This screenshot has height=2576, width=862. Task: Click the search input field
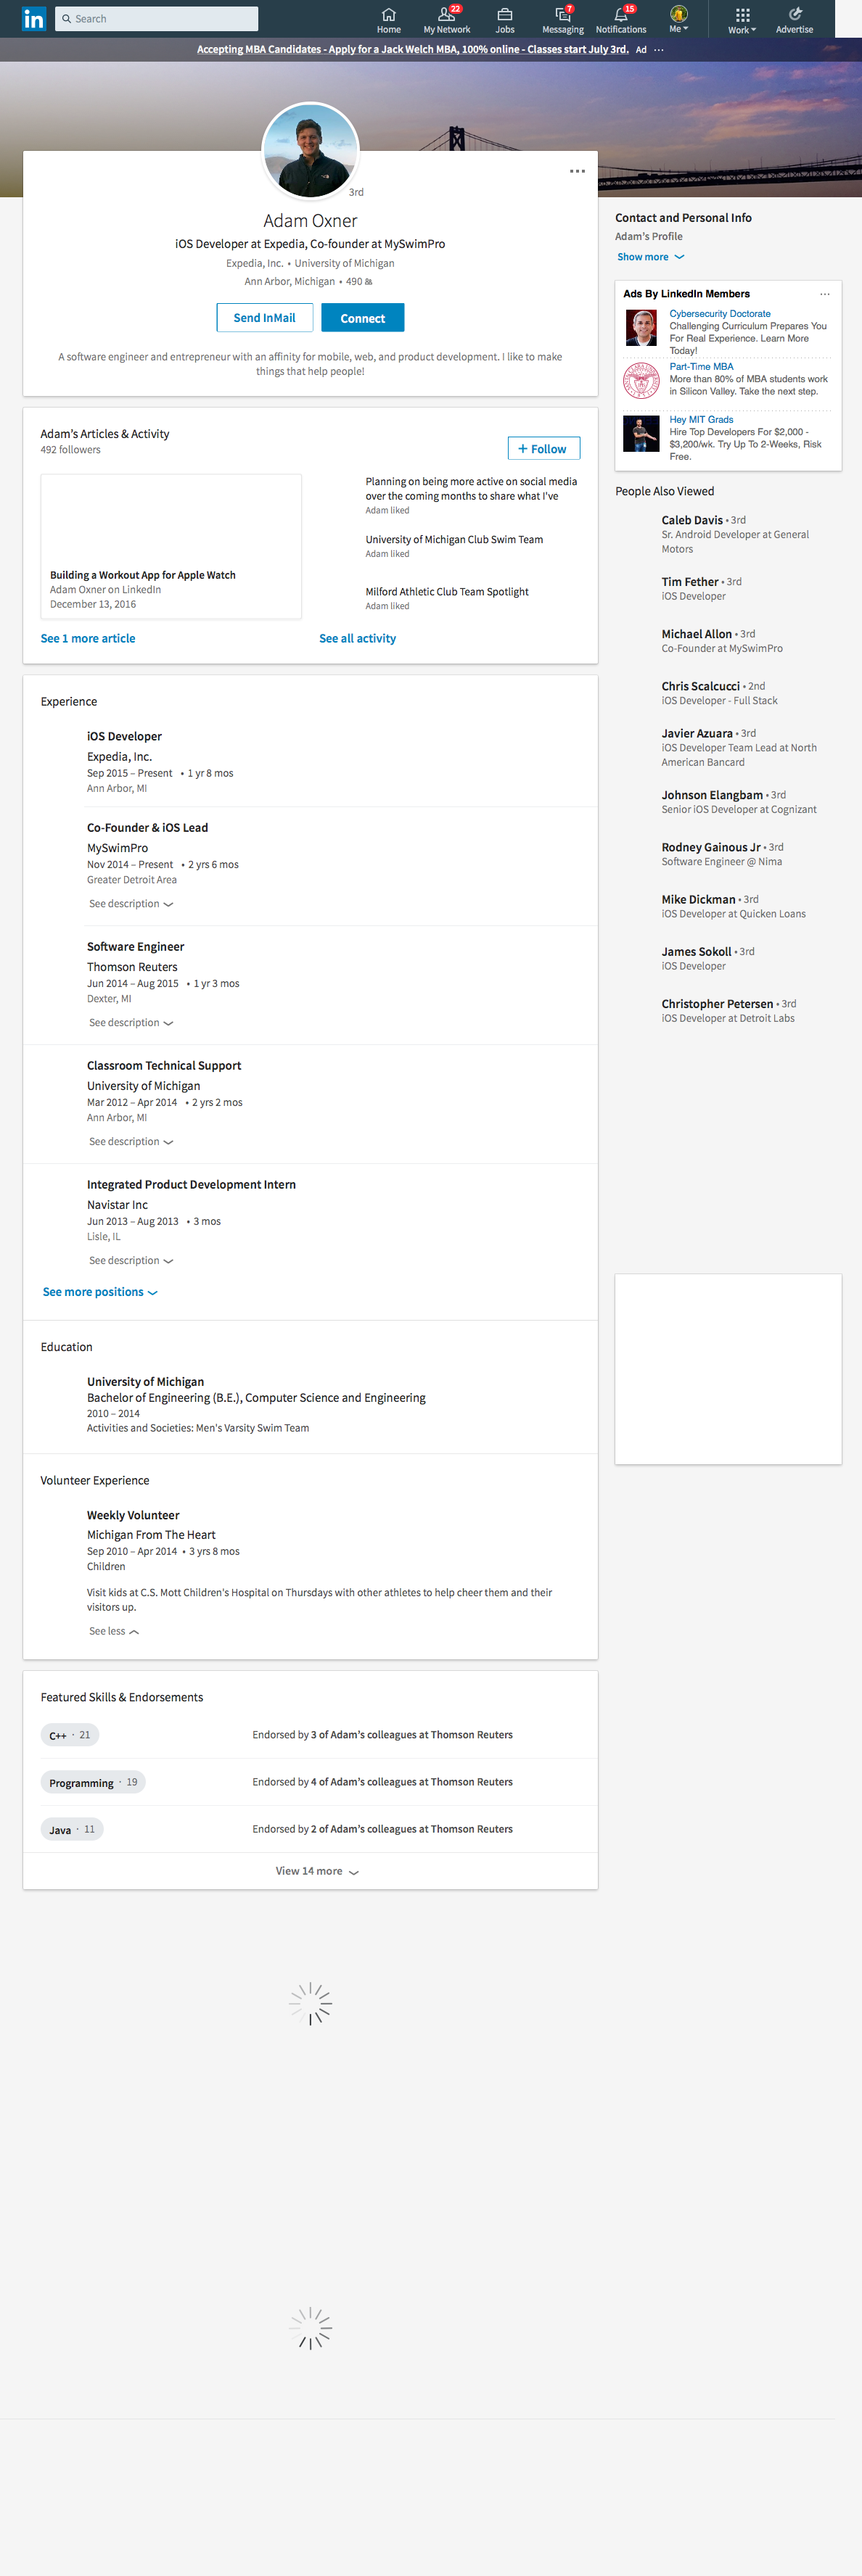(157, 19)
